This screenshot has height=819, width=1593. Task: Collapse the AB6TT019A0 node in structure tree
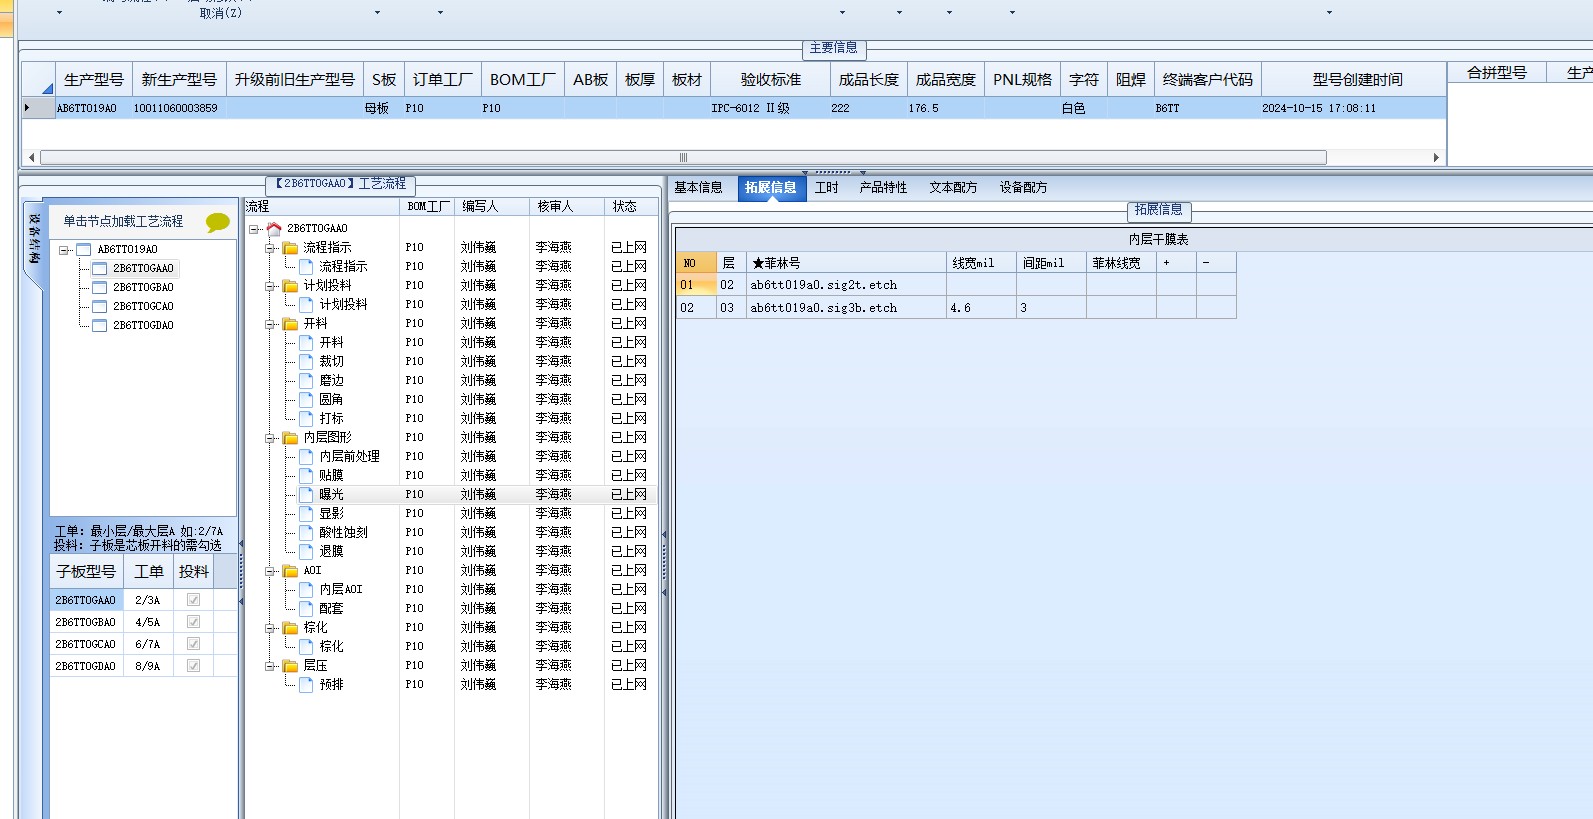click(64, 250)
